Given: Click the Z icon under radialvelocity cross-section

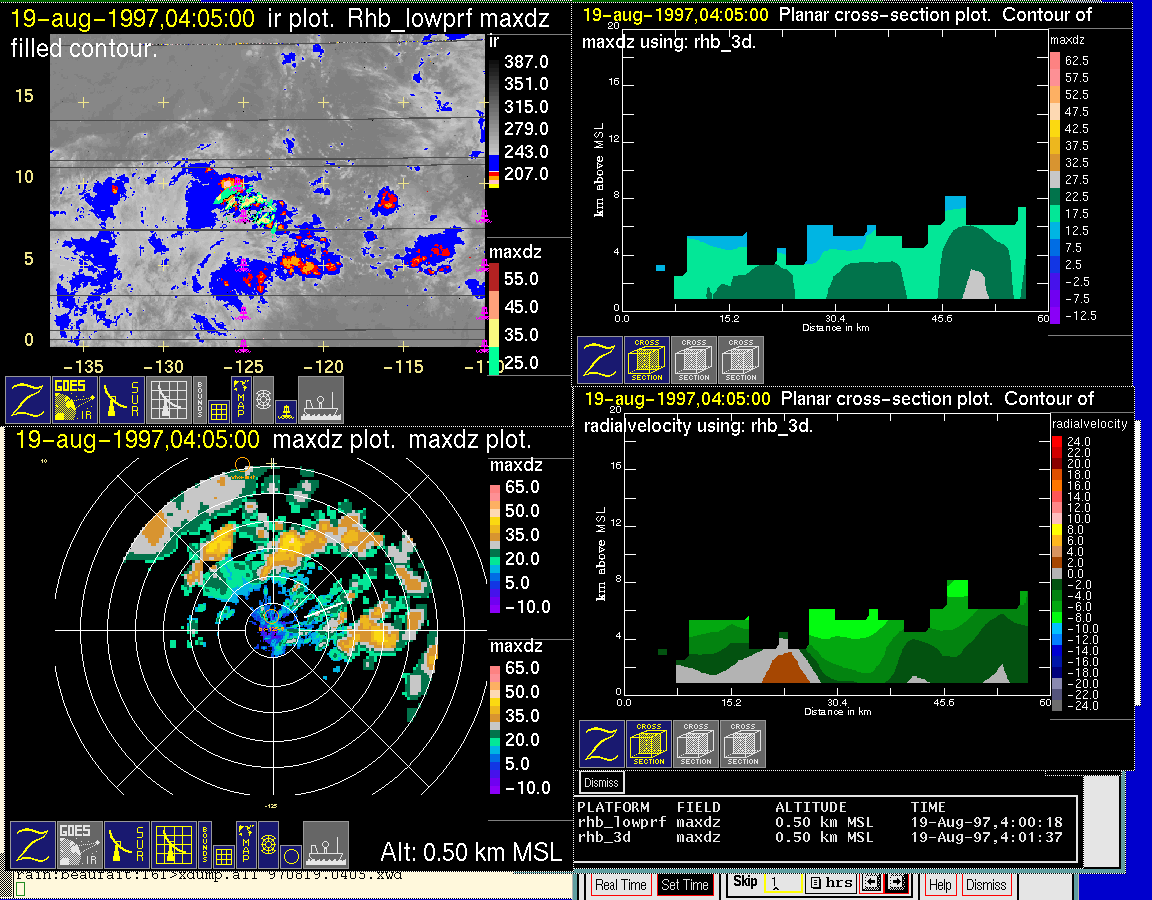Looking at the screenshot, I should [602, 744].
